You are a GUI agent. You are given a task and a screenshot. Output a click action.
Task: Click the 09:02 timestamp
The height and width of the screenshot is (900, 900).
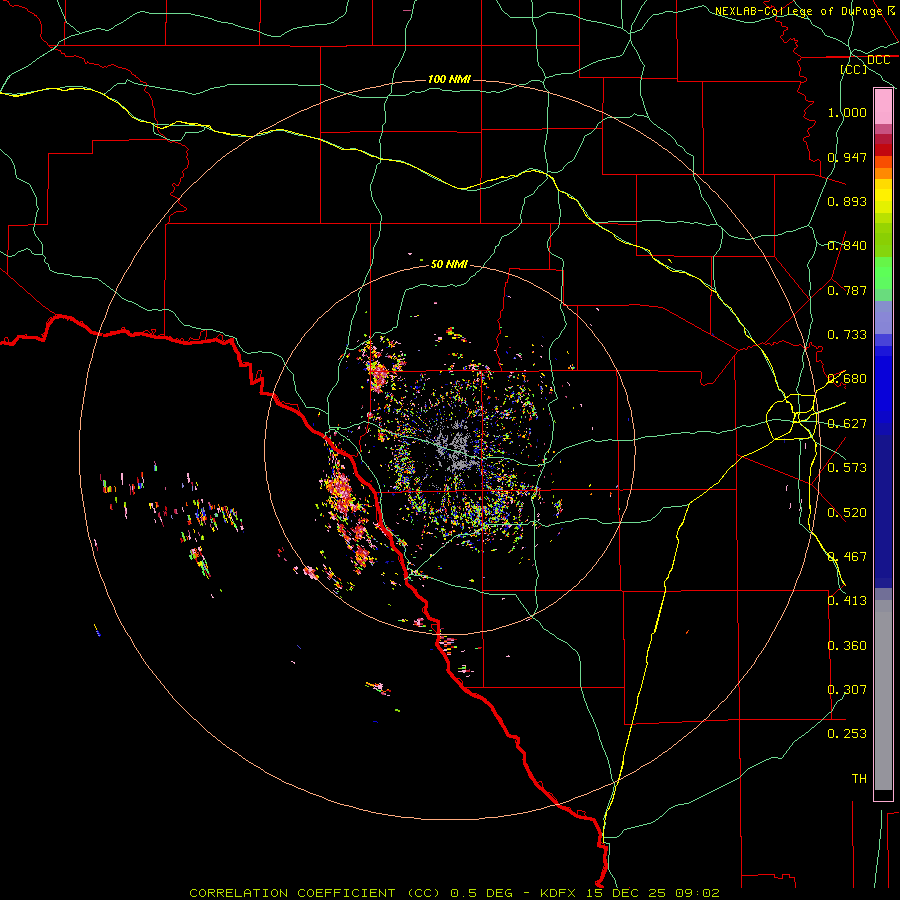point(697,893)
